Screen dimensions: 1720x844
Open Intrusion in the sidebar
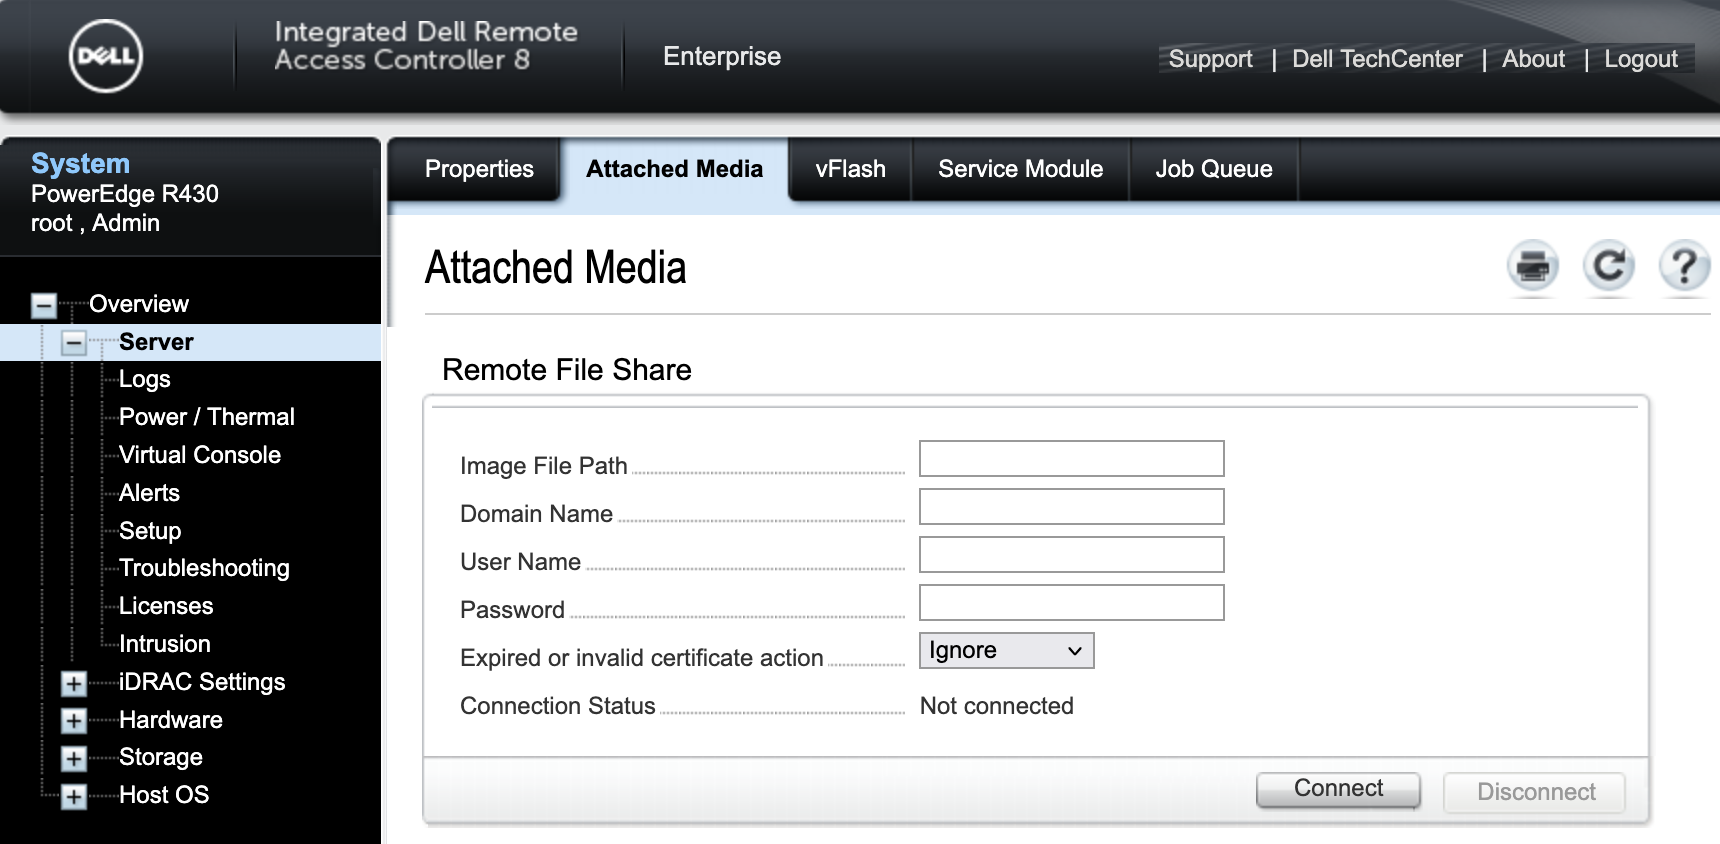(165, 644)
